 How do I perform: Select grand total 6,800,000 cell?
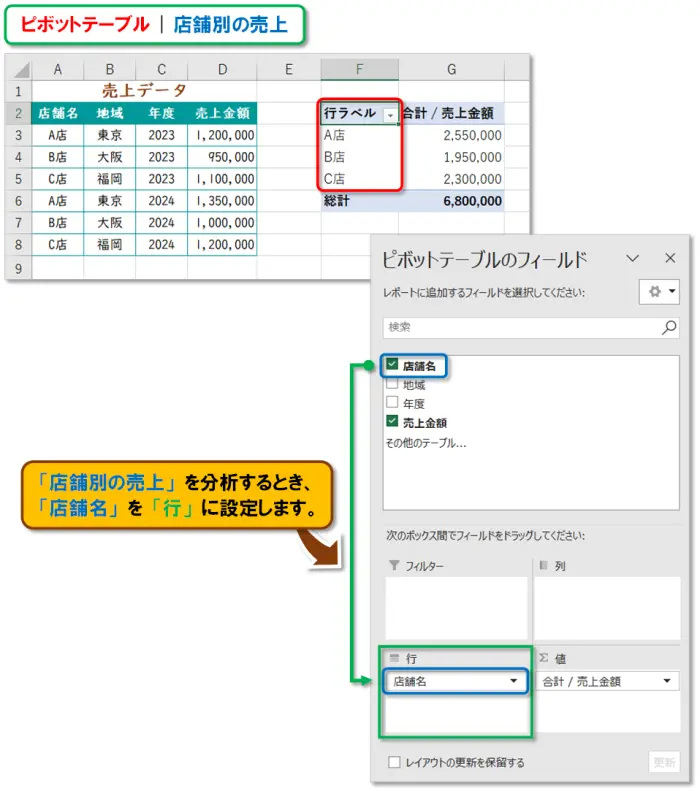point(451,201)
